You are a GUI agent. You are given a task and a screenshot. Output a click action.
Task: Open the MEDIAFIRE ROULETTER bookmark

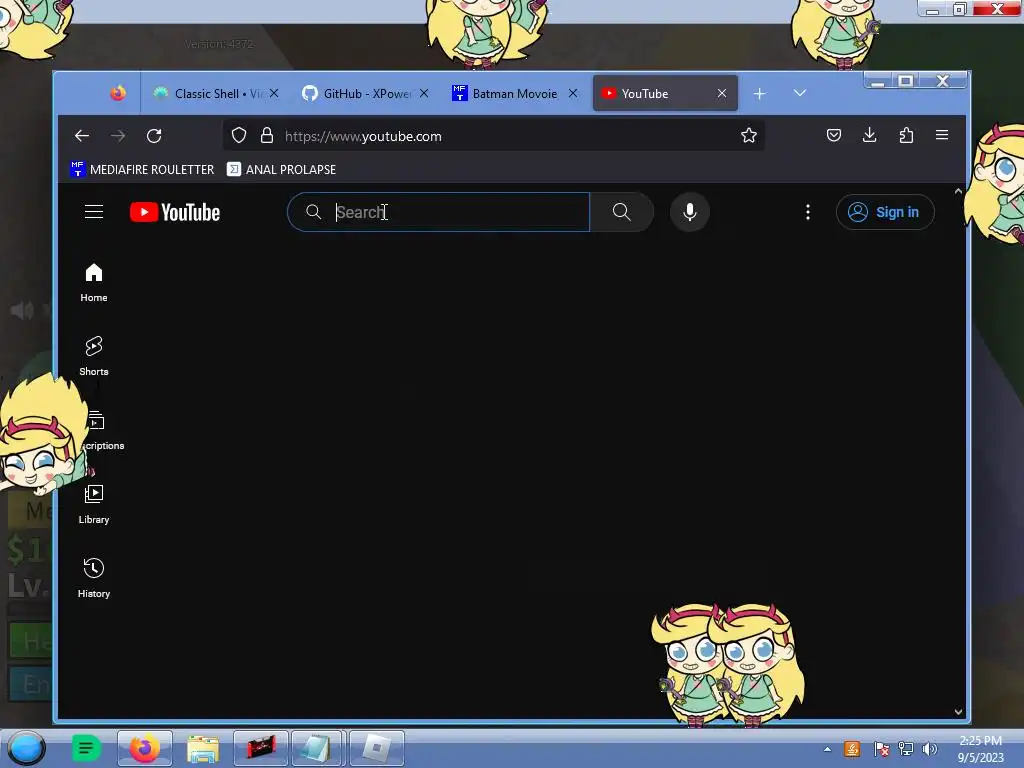tap(142, 169)
